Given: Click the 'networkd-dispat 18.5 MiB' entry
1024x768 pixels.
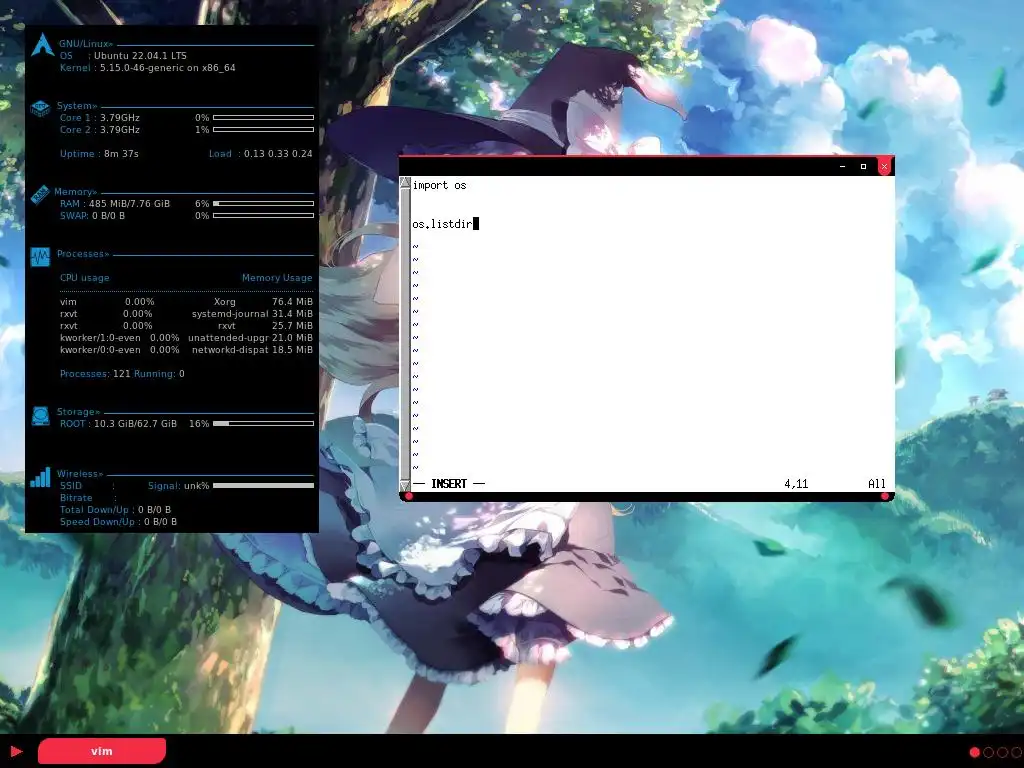Looking at the screenshot, I should click(252, 349).
